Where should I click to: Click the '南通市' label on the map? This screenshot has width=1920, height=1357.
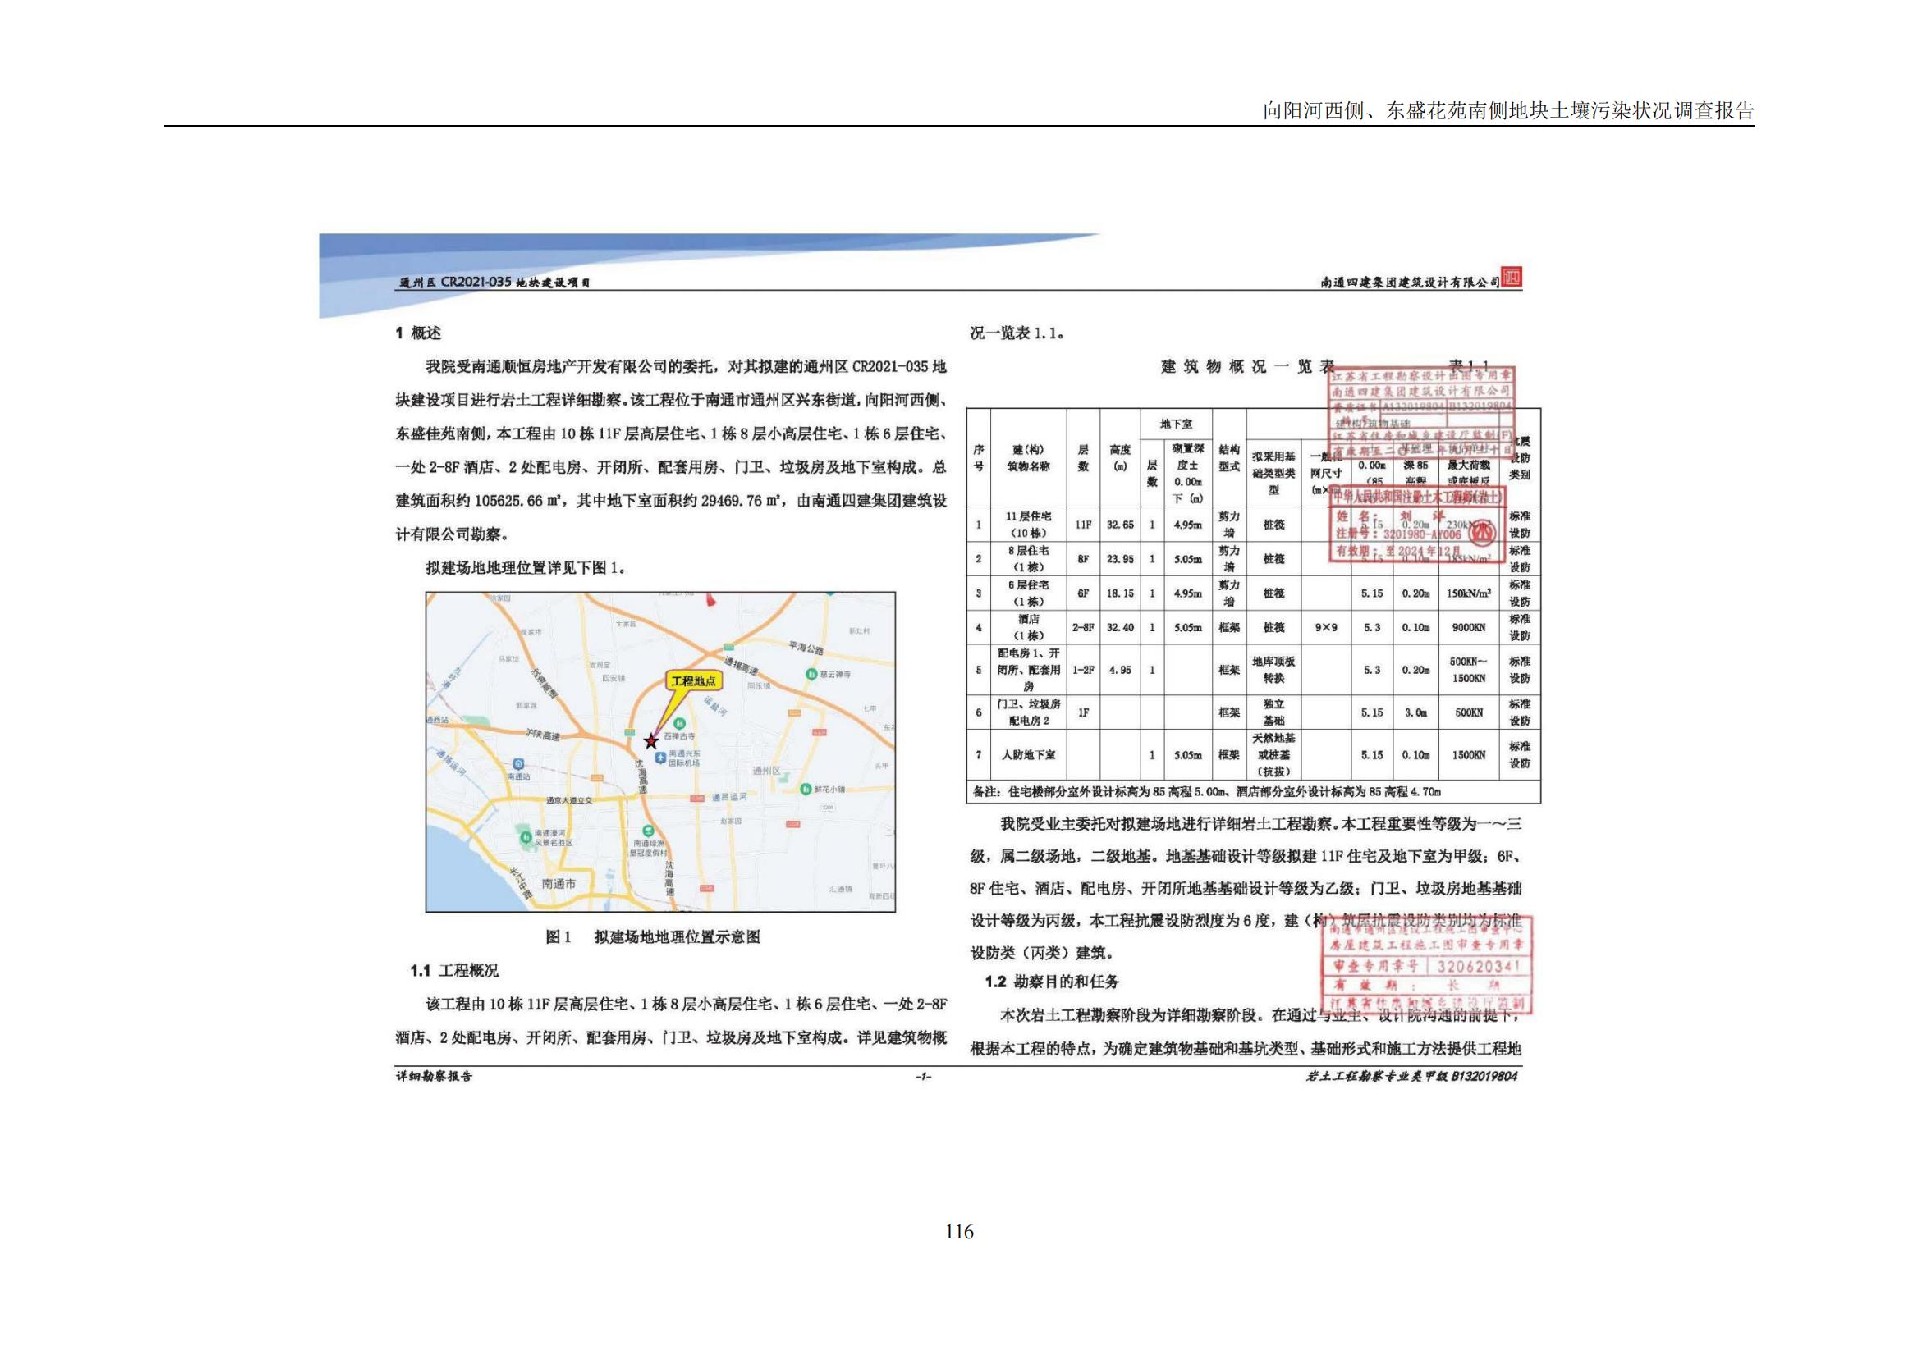click(558, 884)
